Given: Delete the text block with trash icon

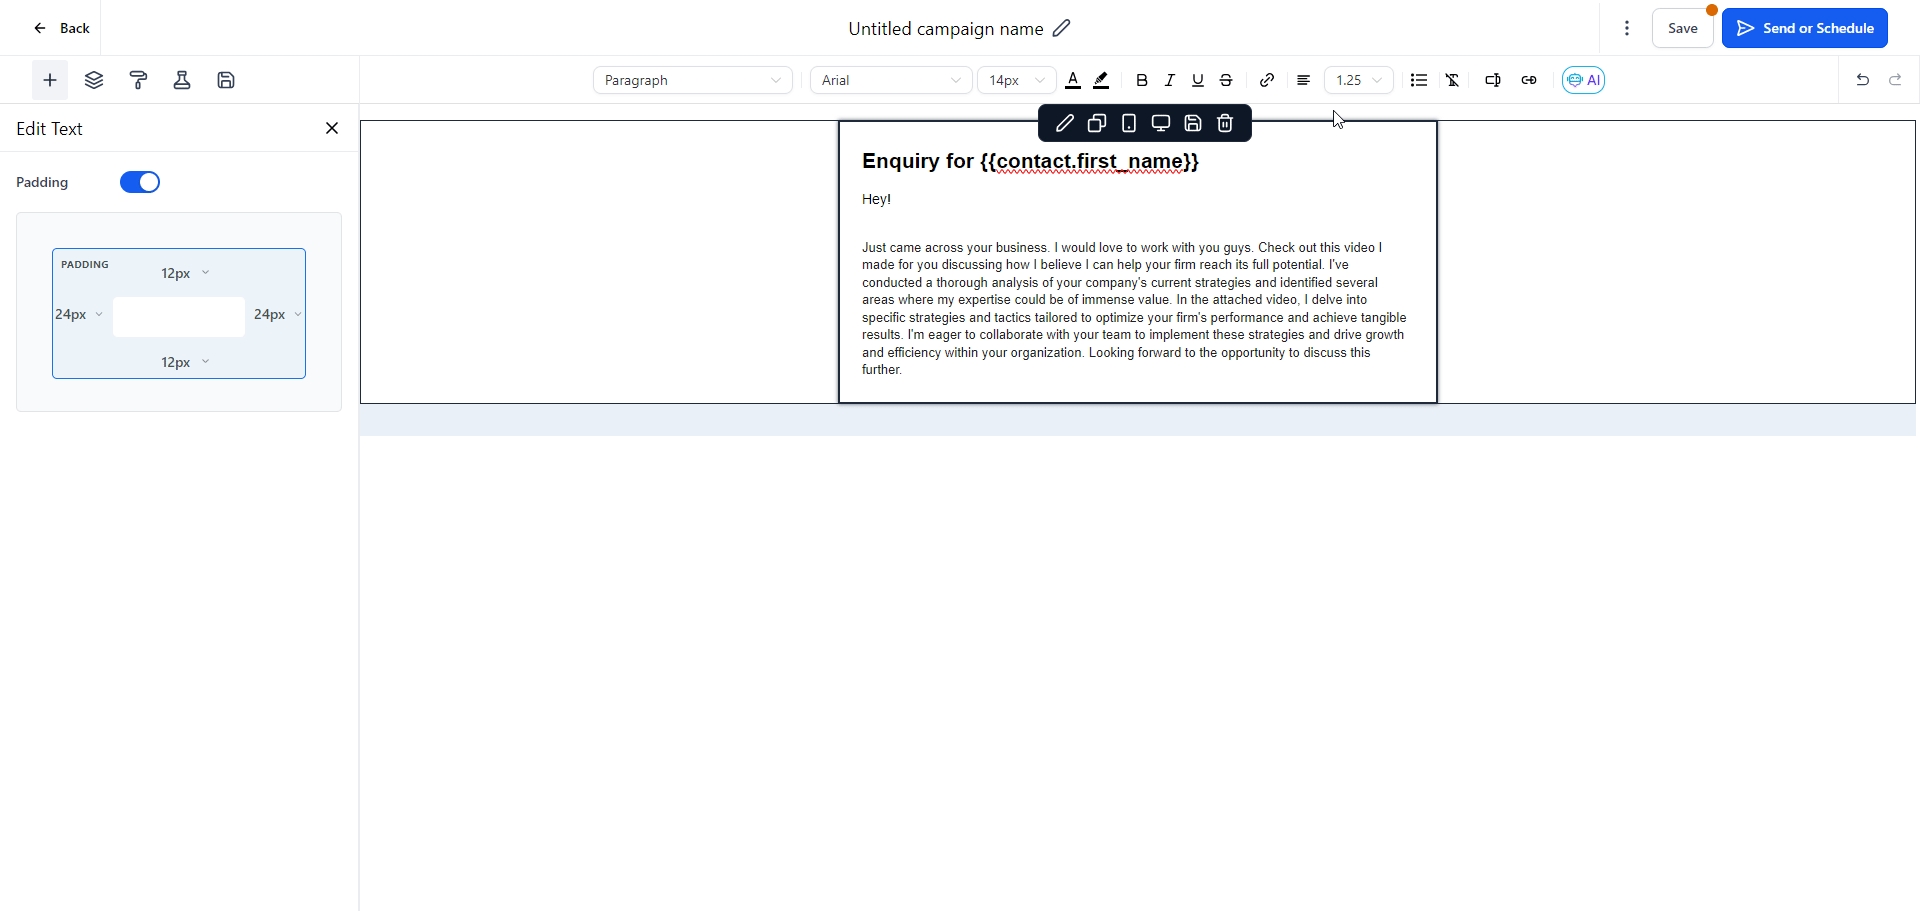Looking at the screenshot, I should click(1226, 124).
